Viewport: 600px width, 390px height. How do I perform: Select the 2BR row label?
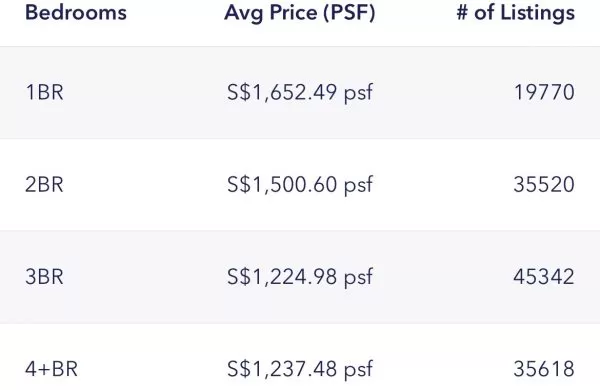[44, 184]
